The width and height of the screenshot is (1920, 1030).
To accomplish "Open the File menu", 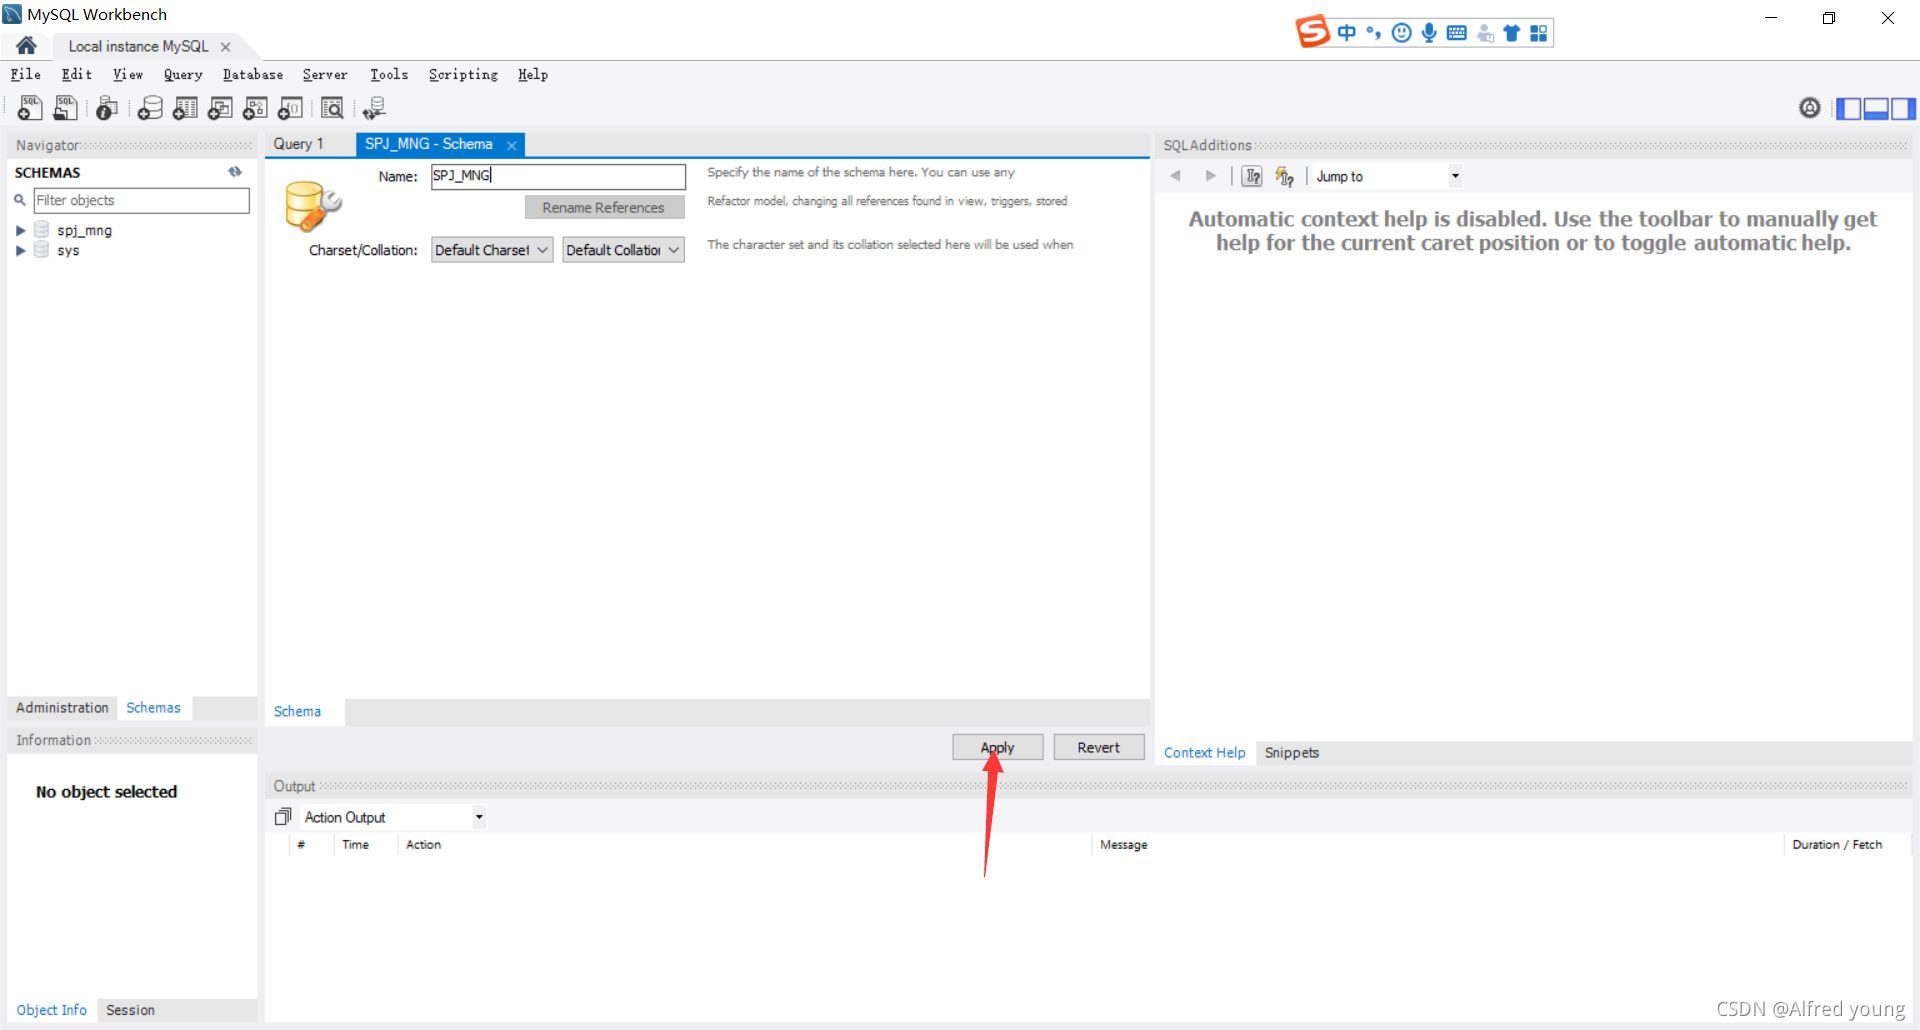I will point(26,74).
